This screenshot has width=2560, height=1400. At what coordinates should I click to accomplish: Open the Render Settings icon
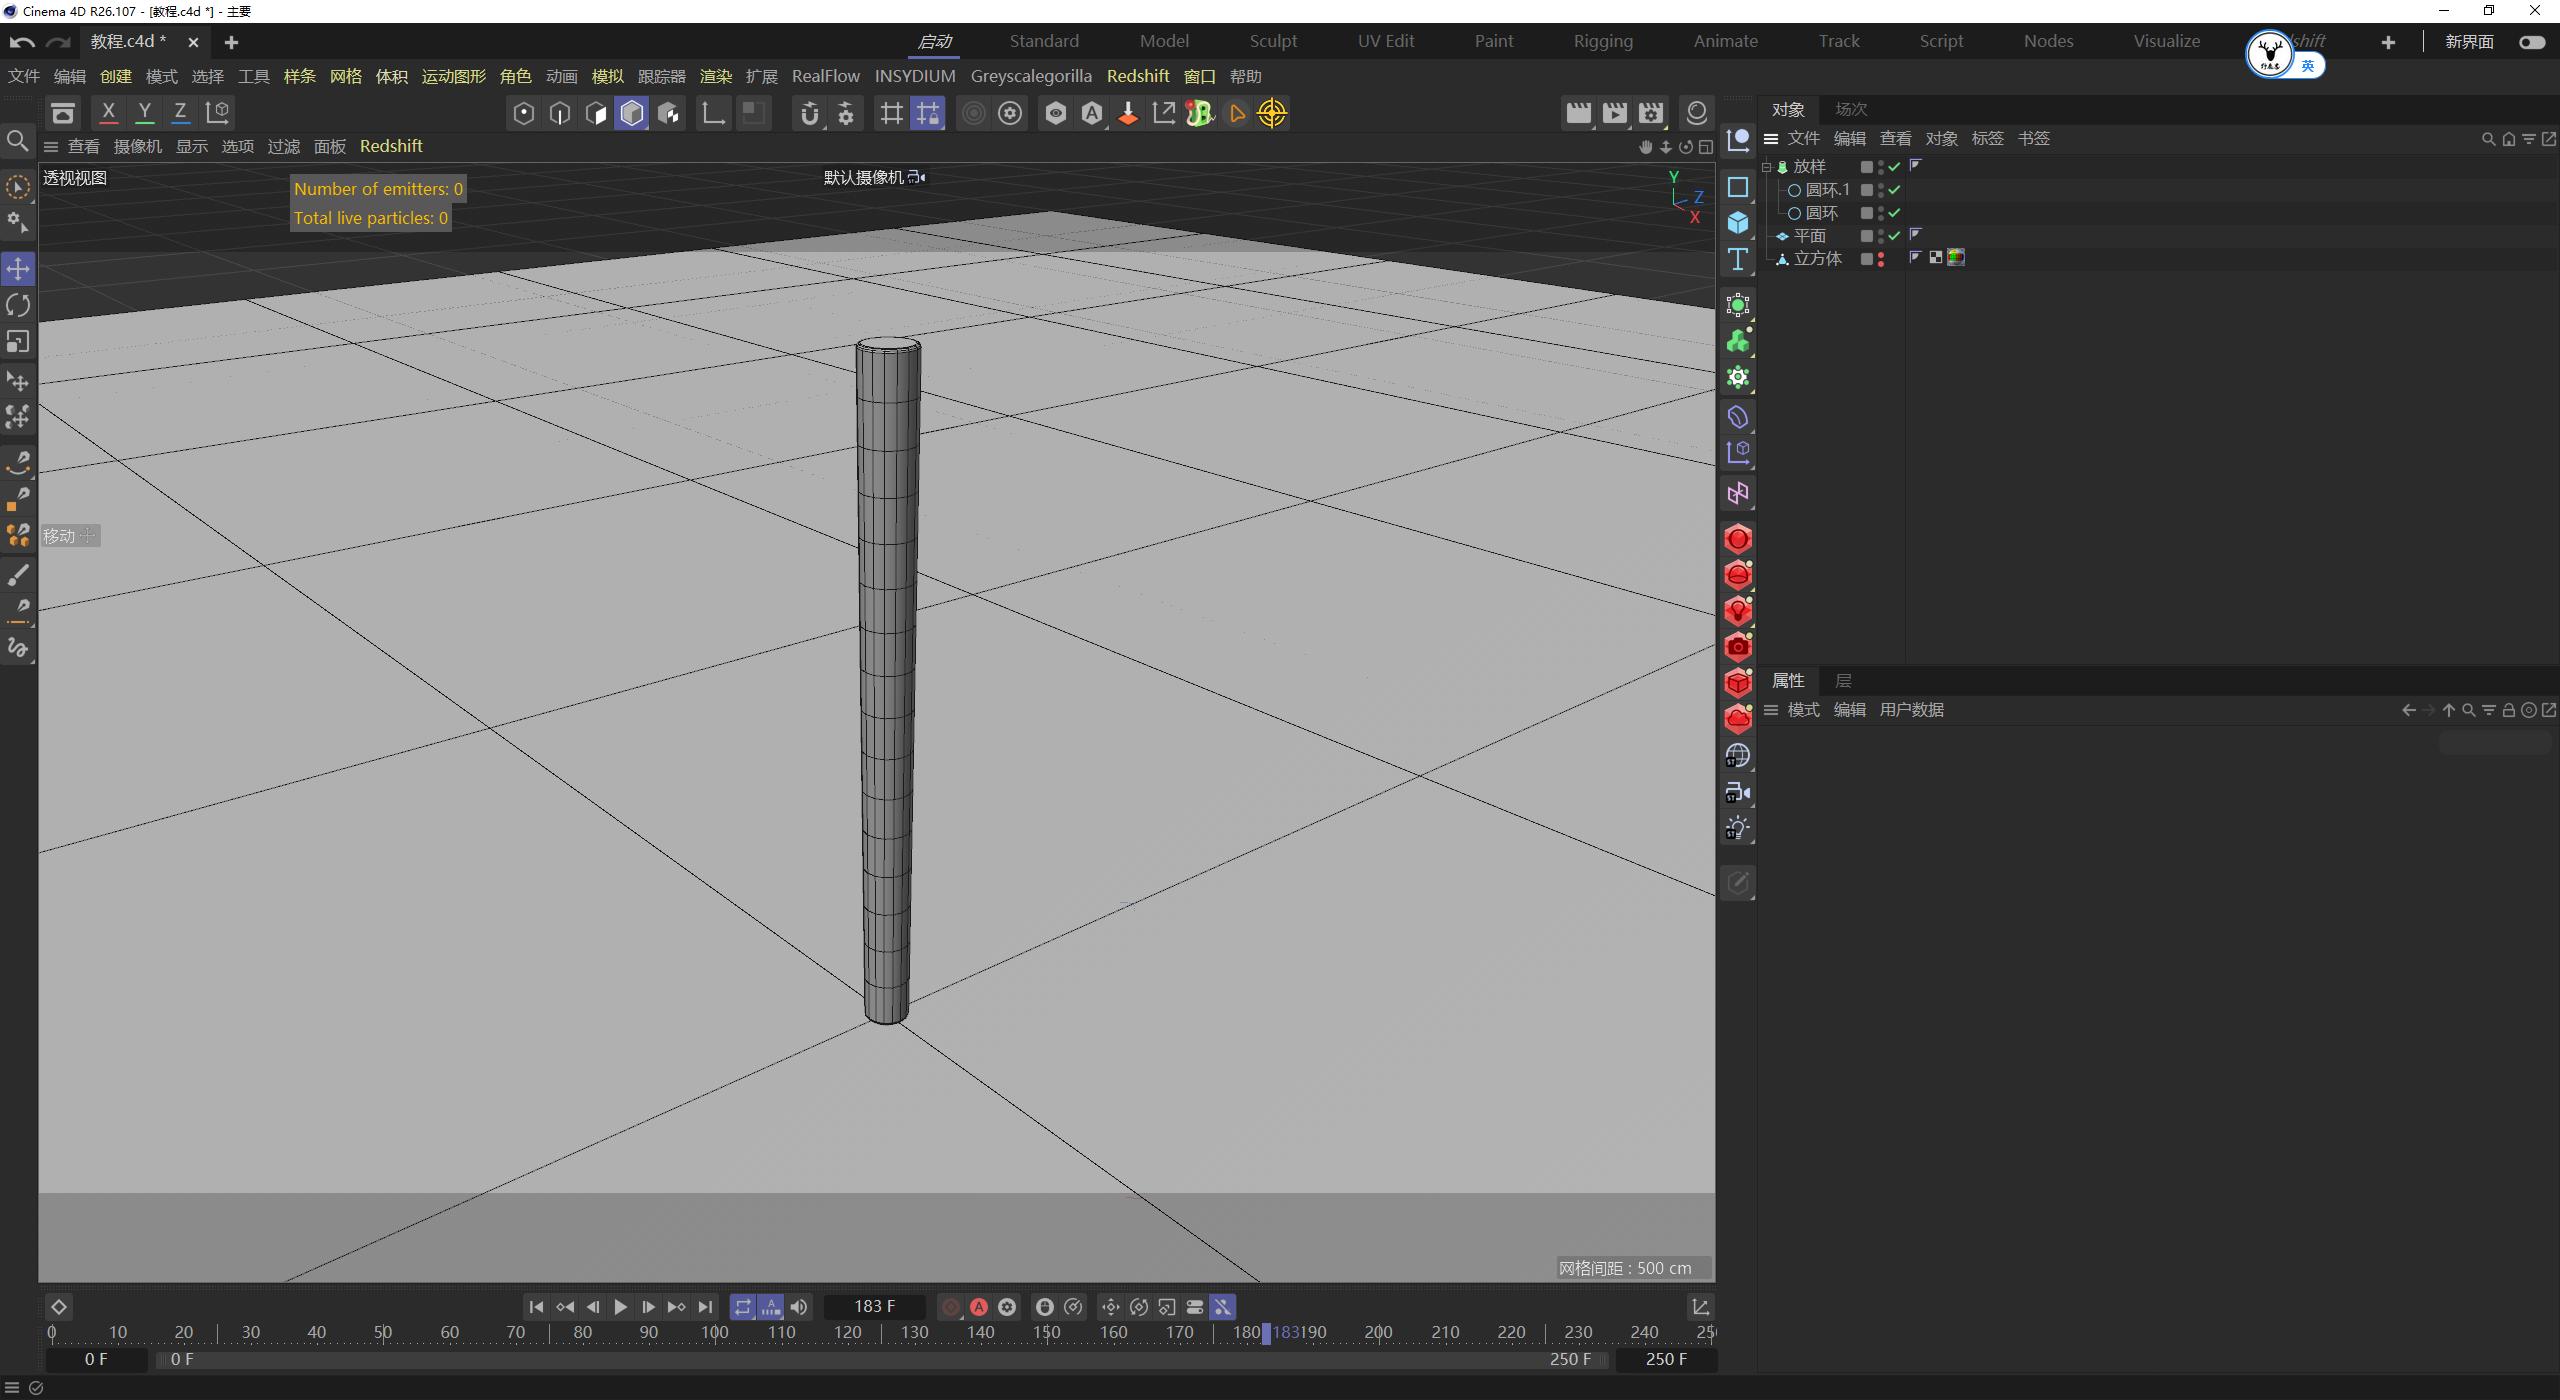[x=1651, y=113]
